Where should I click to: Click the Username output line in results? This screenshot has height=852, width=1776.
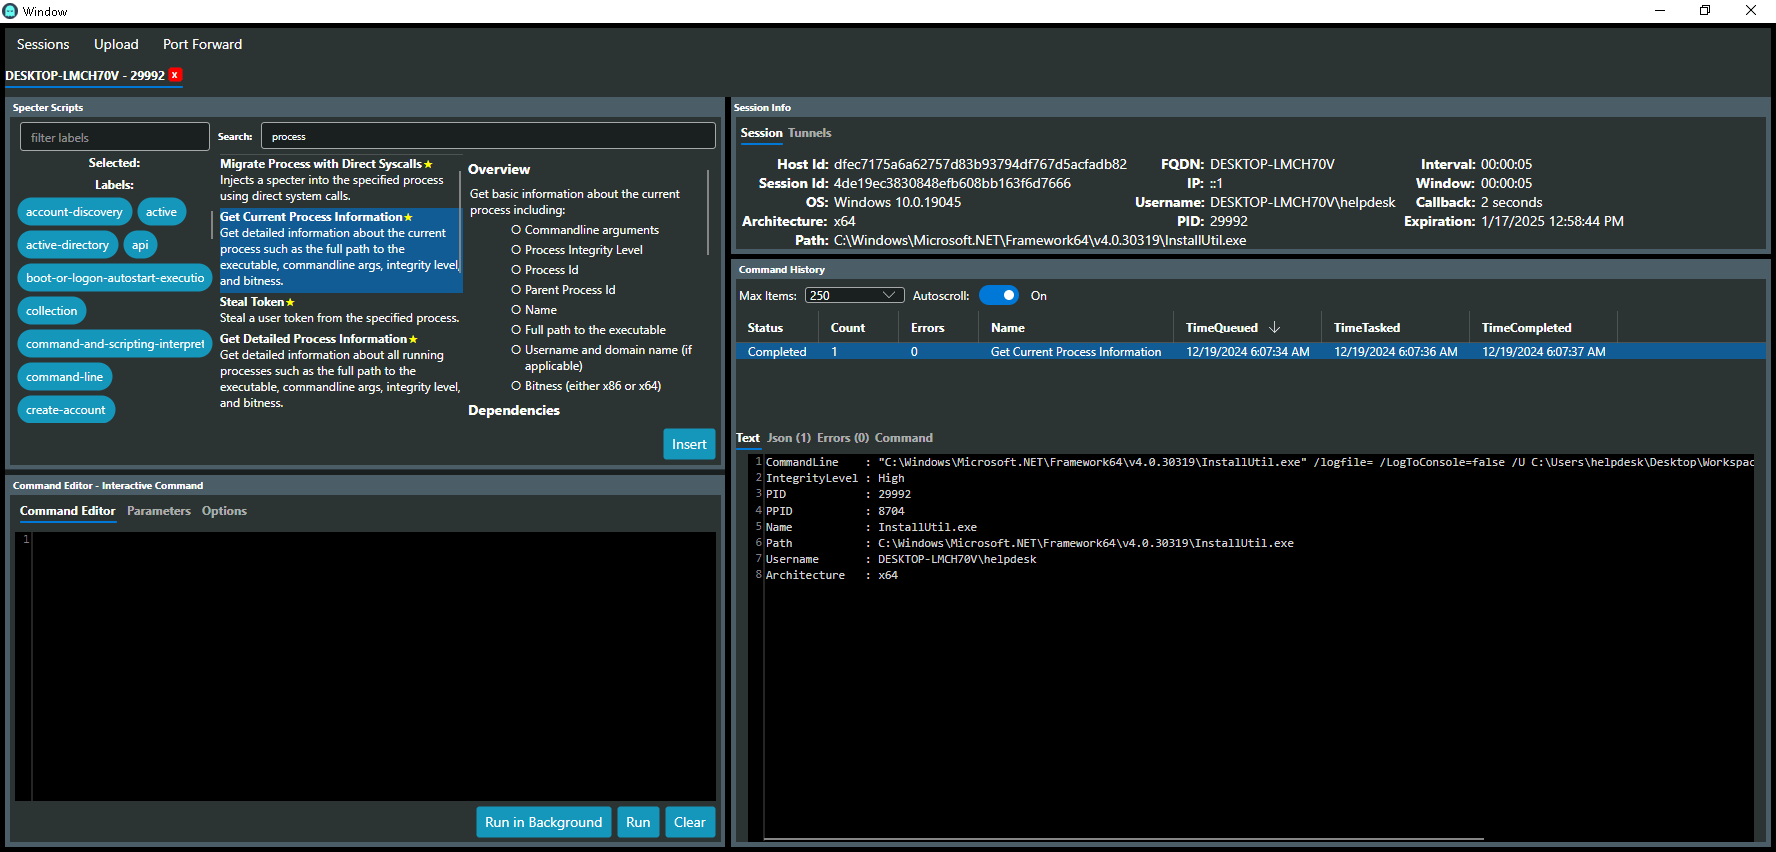(901, 559)
